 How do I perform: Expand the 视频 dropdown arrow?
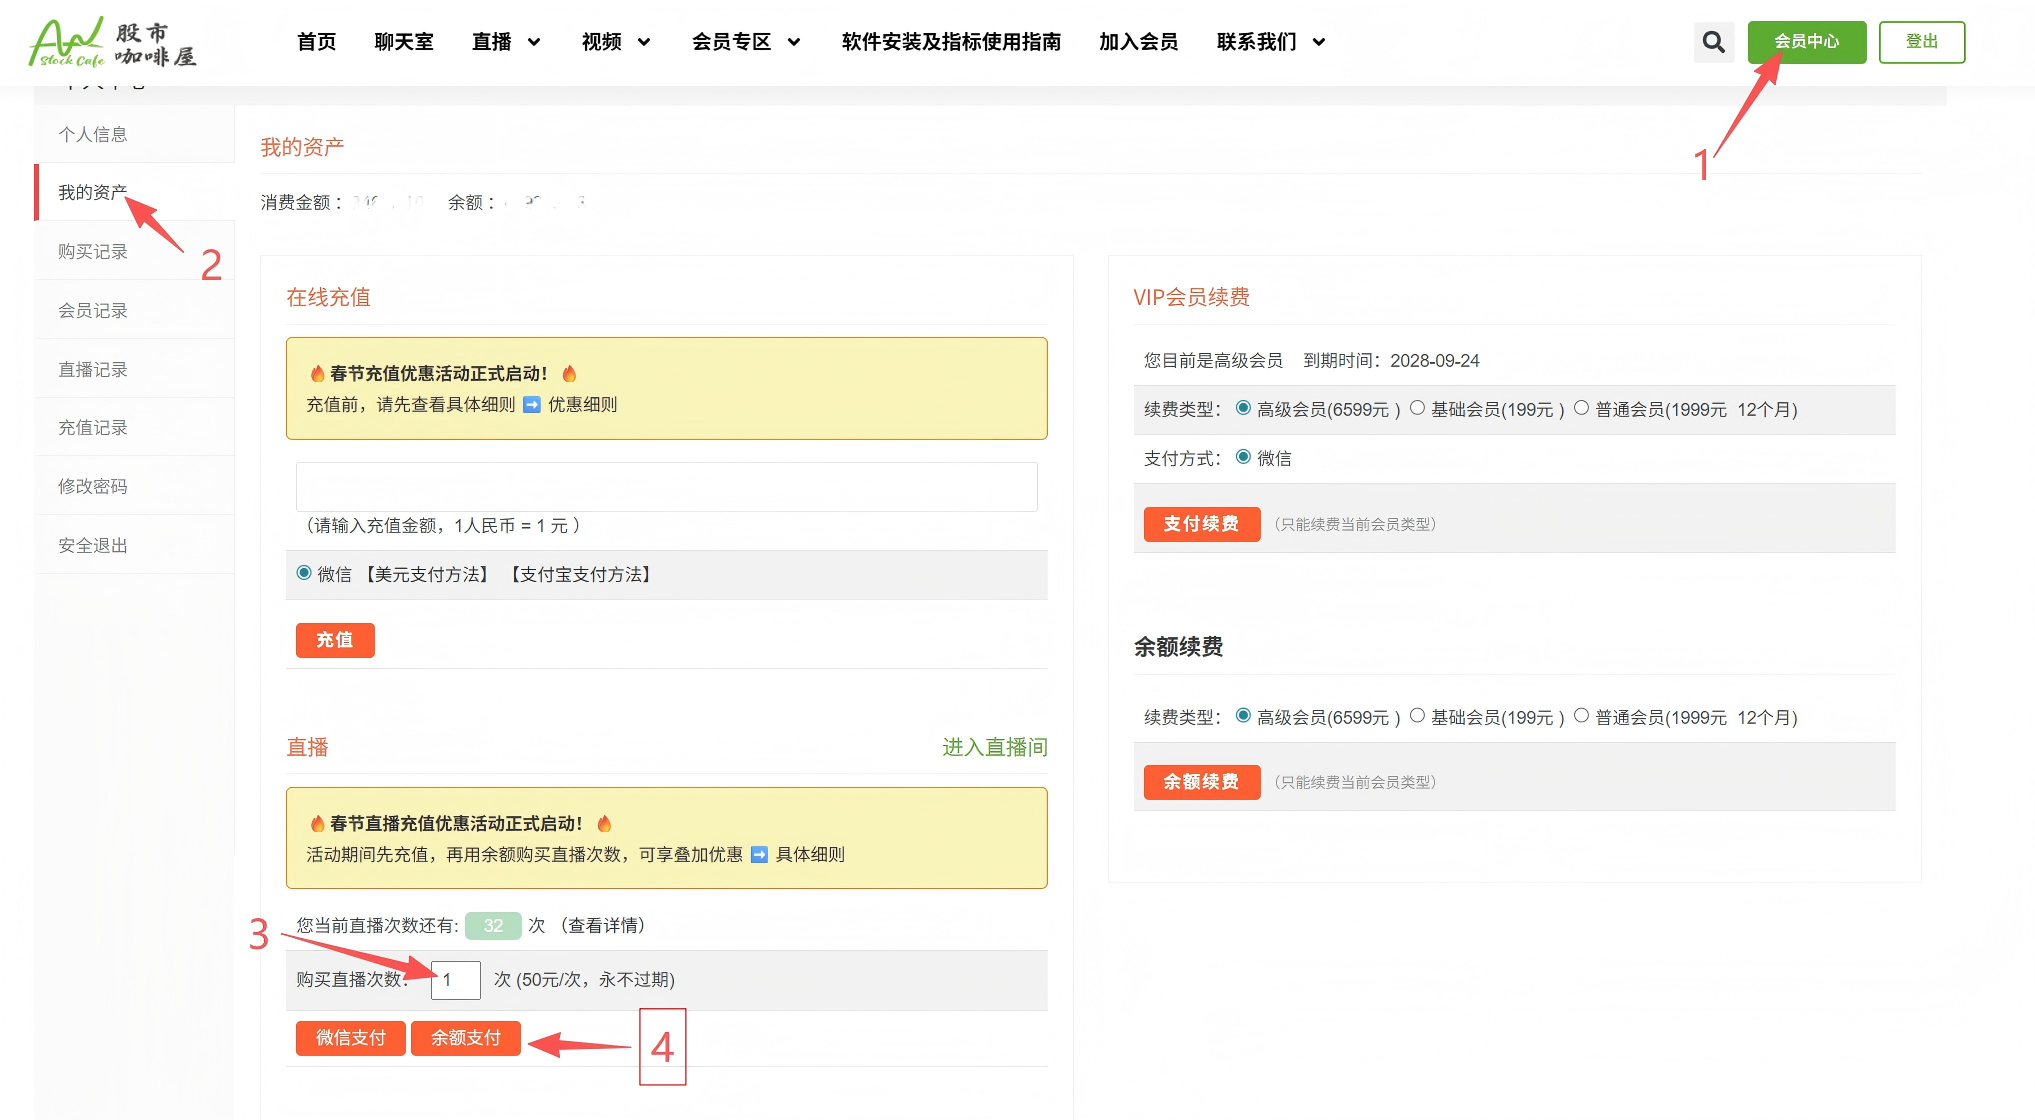[x=644, y=42]
